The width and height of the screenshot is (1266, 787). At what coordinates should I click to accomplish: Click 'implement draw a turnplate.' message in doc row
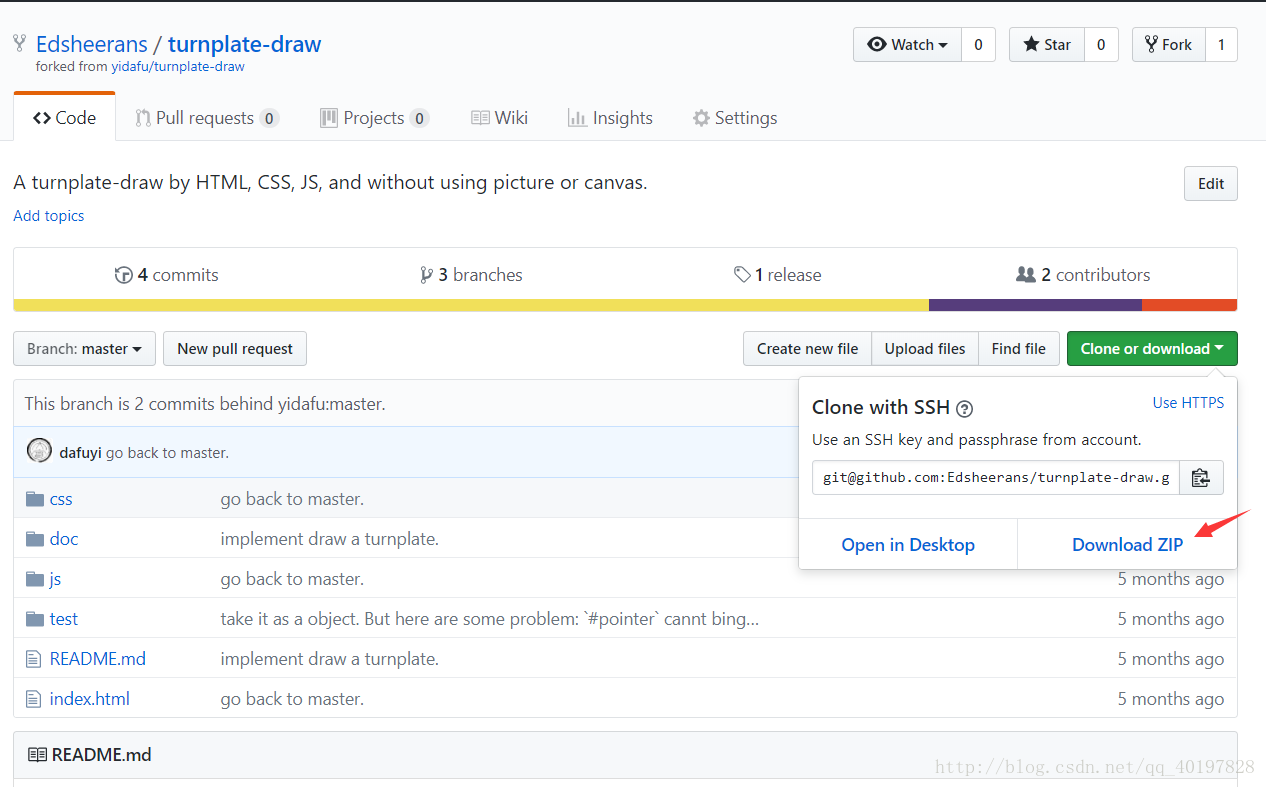coord(330,539)
